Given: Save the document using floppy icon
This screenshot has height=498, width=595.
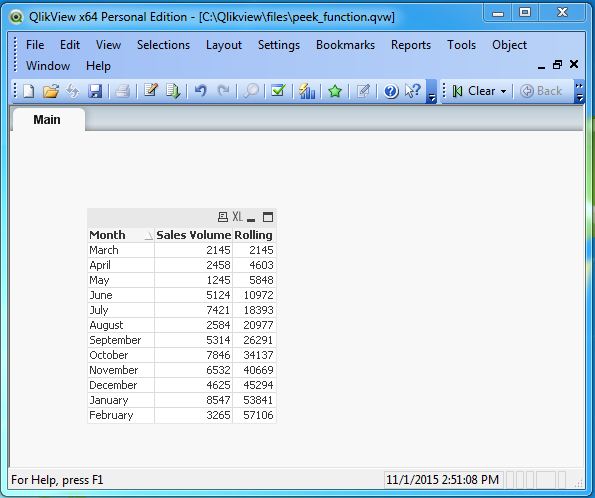Looking at the screenshot, I should pyautogui.click(x=95, y=91).
